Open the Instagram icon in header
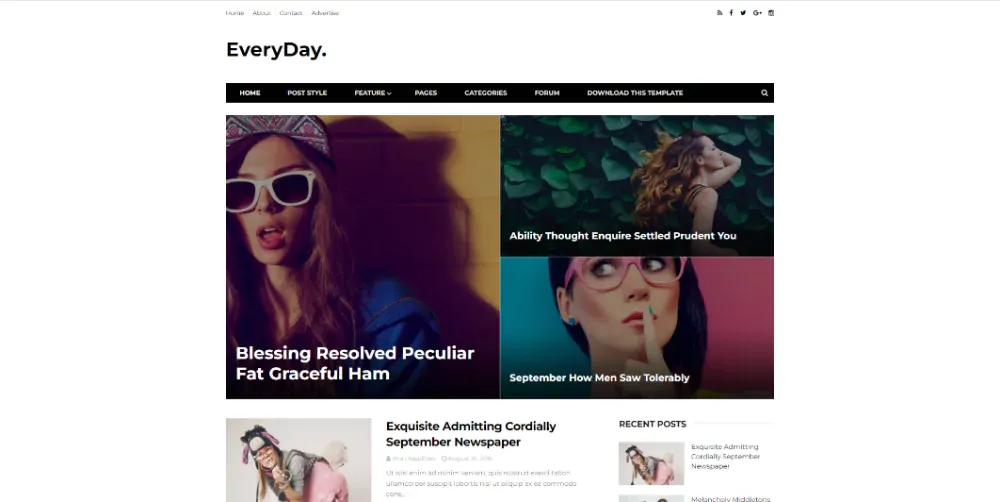1000x502 pixels. coord(771,13)
